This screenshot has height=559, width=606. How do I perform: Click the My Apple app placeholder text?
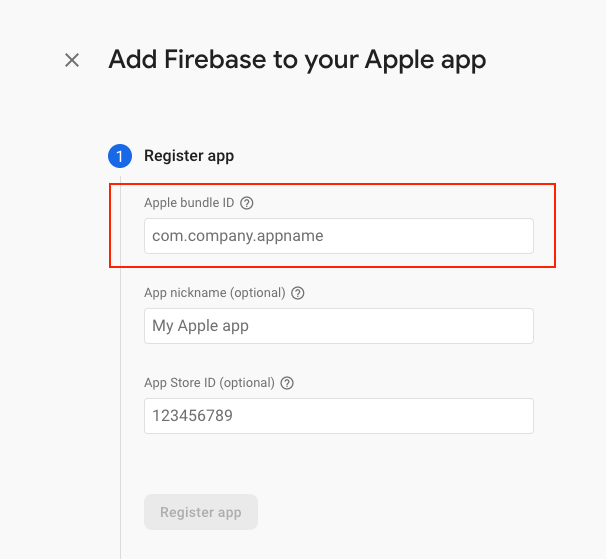[200, 326]
